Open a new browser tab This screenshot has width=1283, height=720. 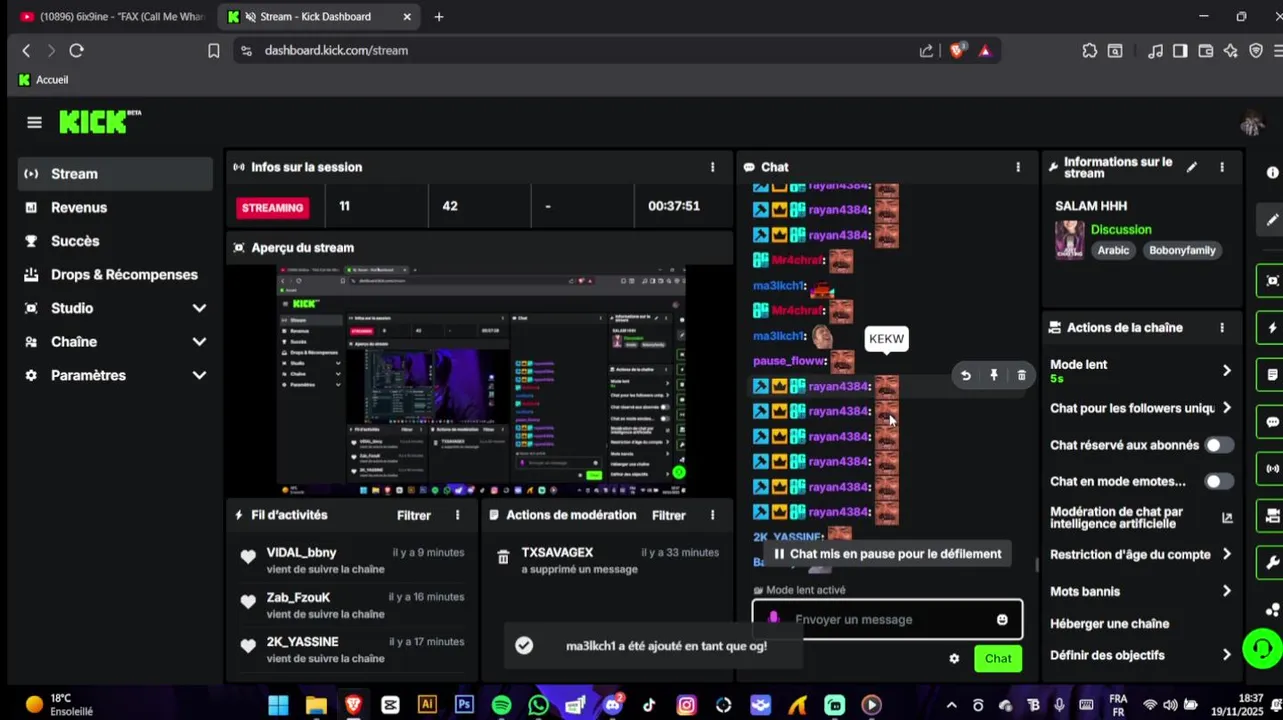[439, 17]
